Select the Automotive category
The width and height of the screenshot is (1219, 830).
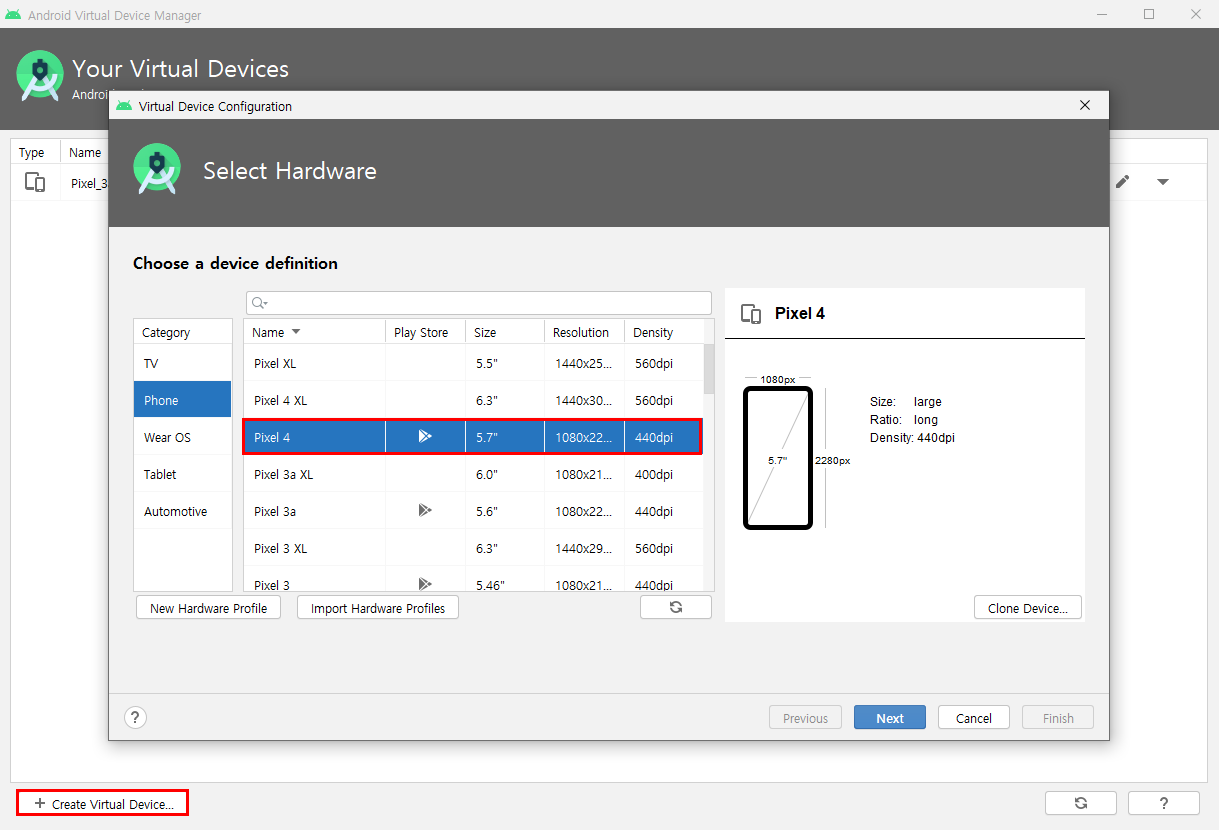182,511
